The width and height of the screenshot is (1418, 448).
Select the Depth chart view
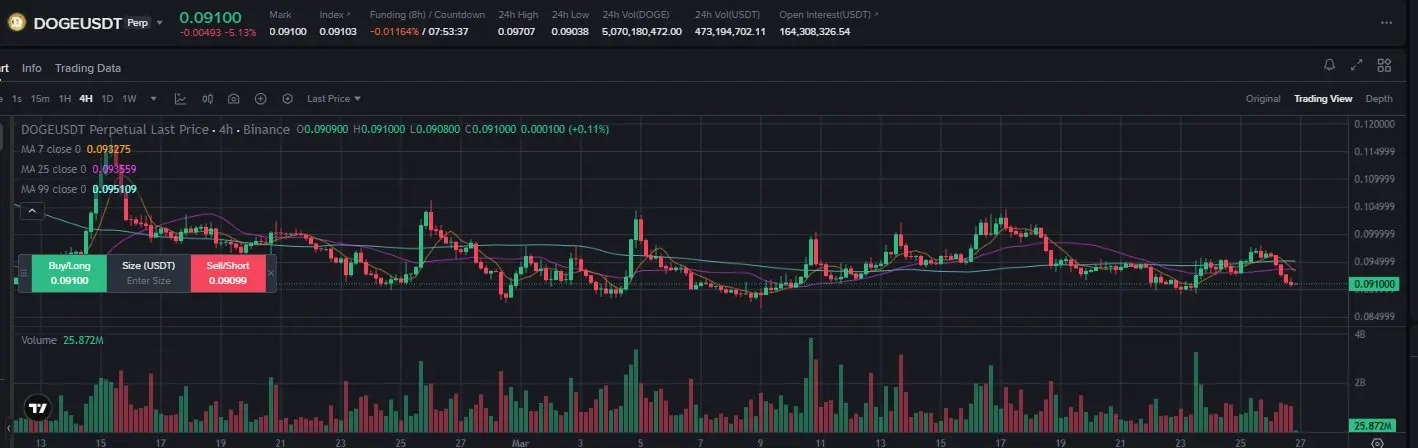pos(1379,99)
